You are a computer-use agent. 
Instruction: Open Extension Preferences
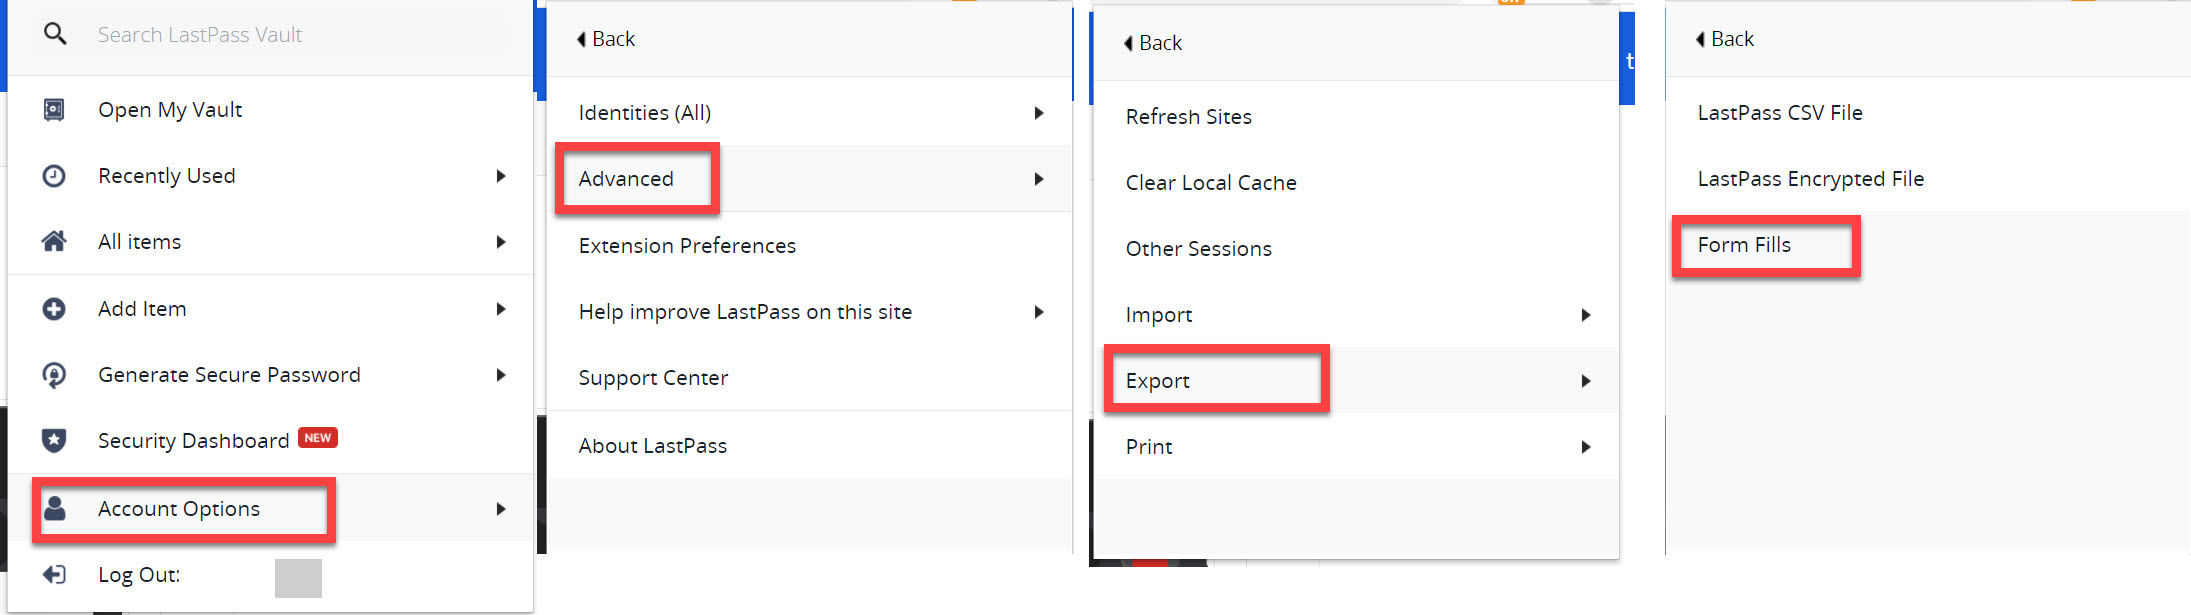pos(809,246)
